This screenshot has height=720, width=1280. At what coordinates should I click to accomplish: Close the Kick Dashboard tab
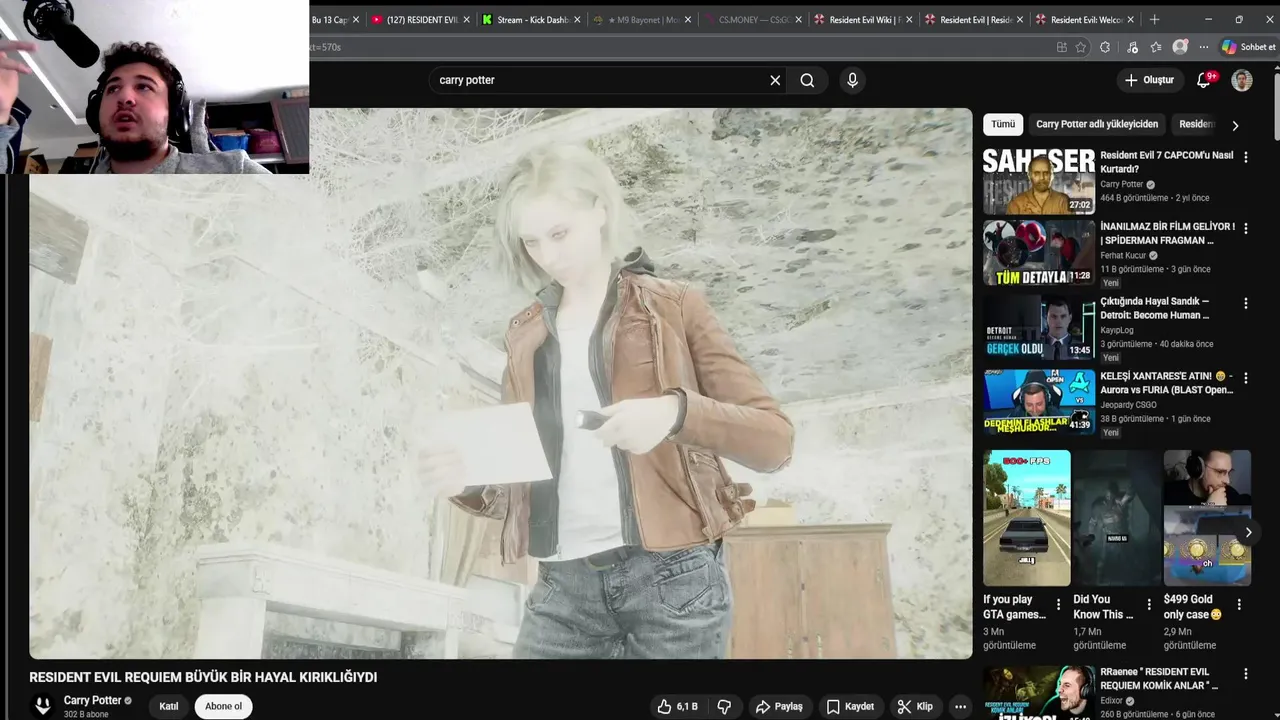pyautogui.click(x=577, y=20)
